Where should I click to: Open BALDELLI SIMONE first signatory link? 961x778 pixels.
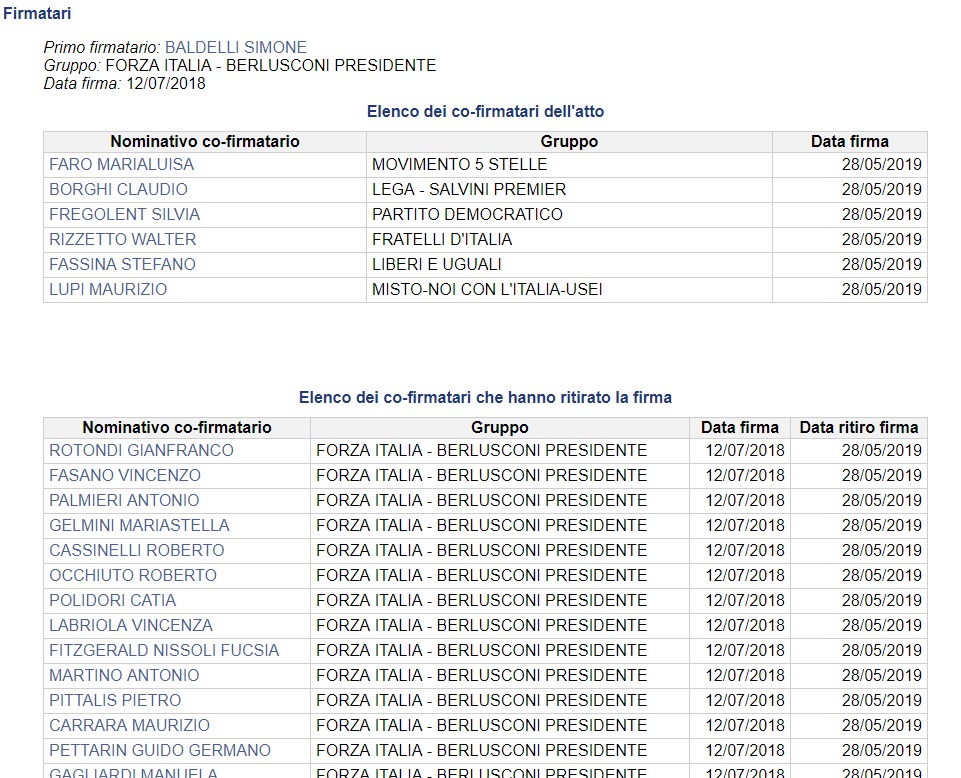click(236, 47)
